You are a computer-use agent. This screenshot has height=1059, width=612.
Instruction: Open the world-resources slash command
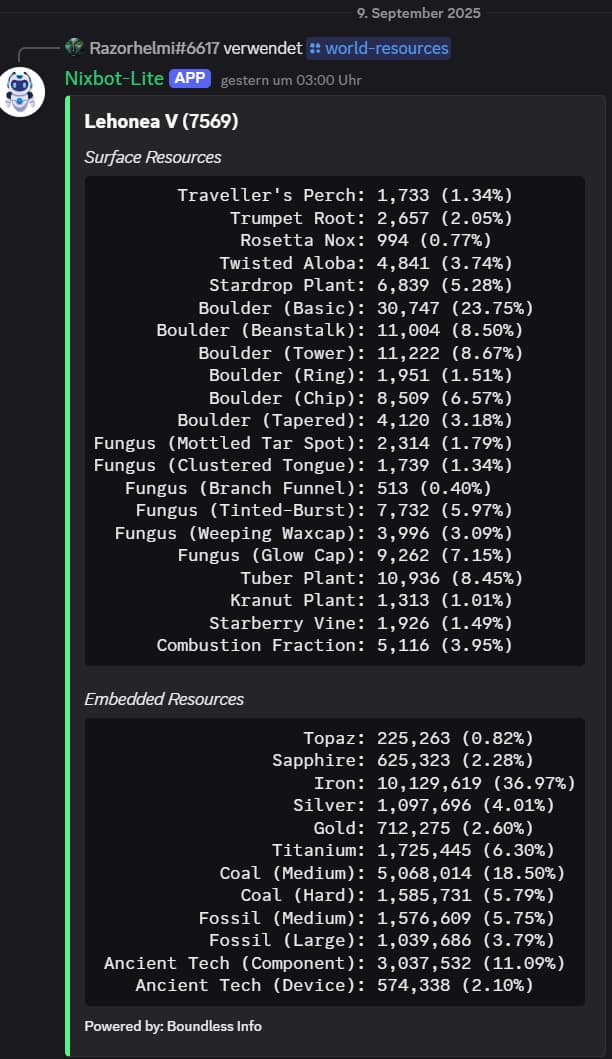(x=379, y=49)
